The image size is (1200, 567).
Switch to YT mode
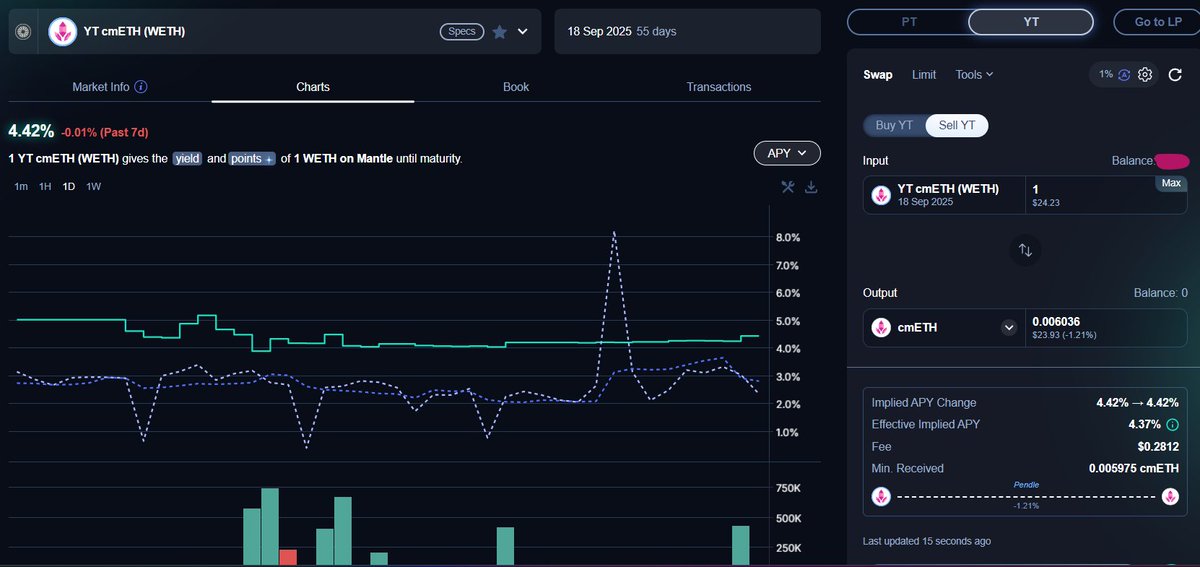point(1031,22)
